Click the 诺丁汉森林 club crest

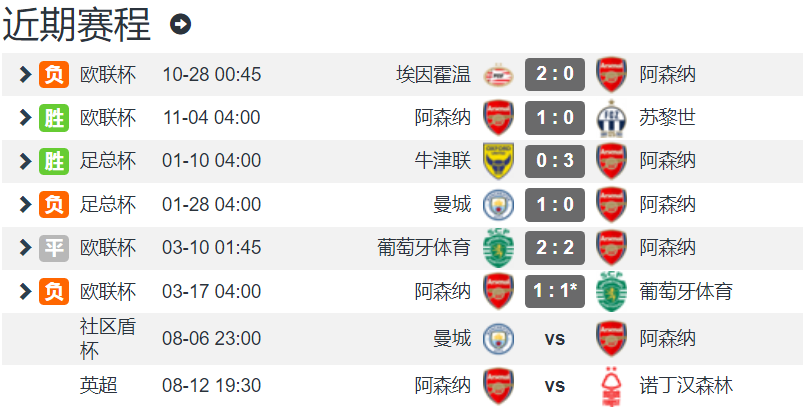pos(610,386)
